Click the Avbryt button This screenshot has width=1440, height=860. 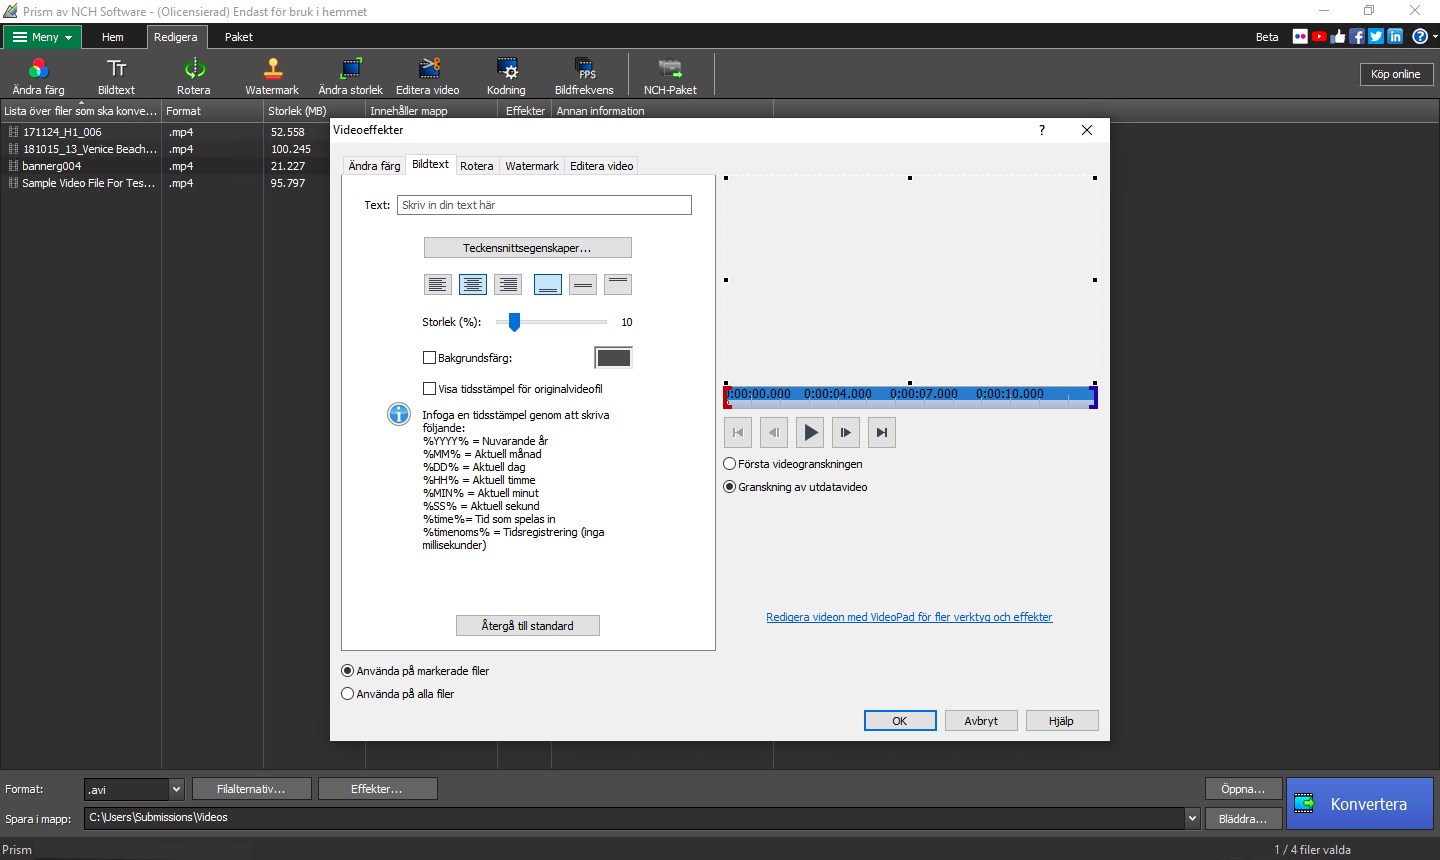tap(981, 721)
